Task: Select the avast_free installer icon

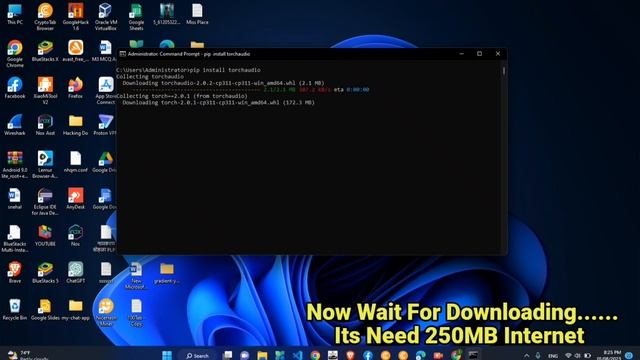Action: coord(76,51)
